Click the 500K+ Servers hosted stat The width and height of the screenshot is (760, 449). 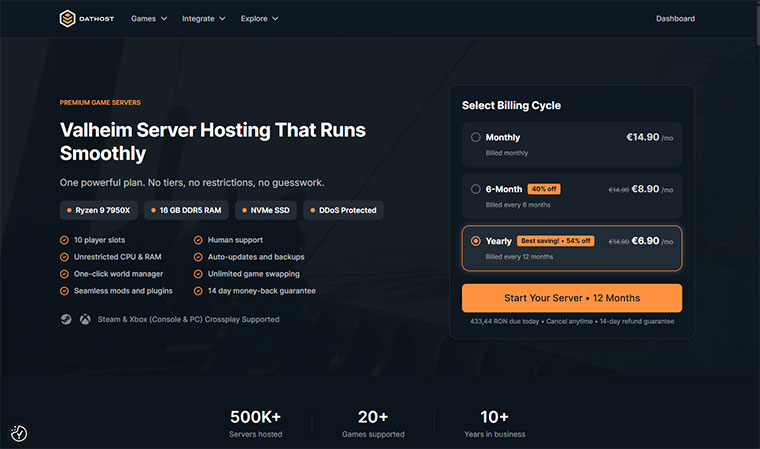point(255,423)
